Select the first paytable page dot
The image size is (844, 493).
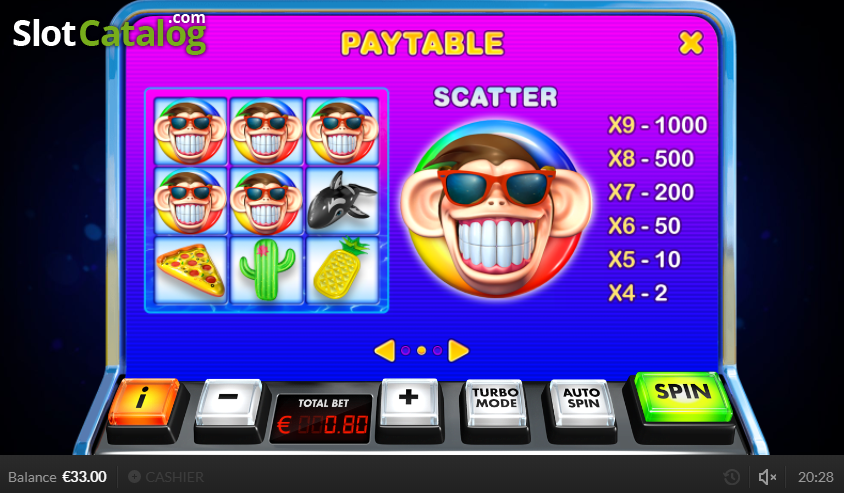pyautogui.click(x=406, y=351)
